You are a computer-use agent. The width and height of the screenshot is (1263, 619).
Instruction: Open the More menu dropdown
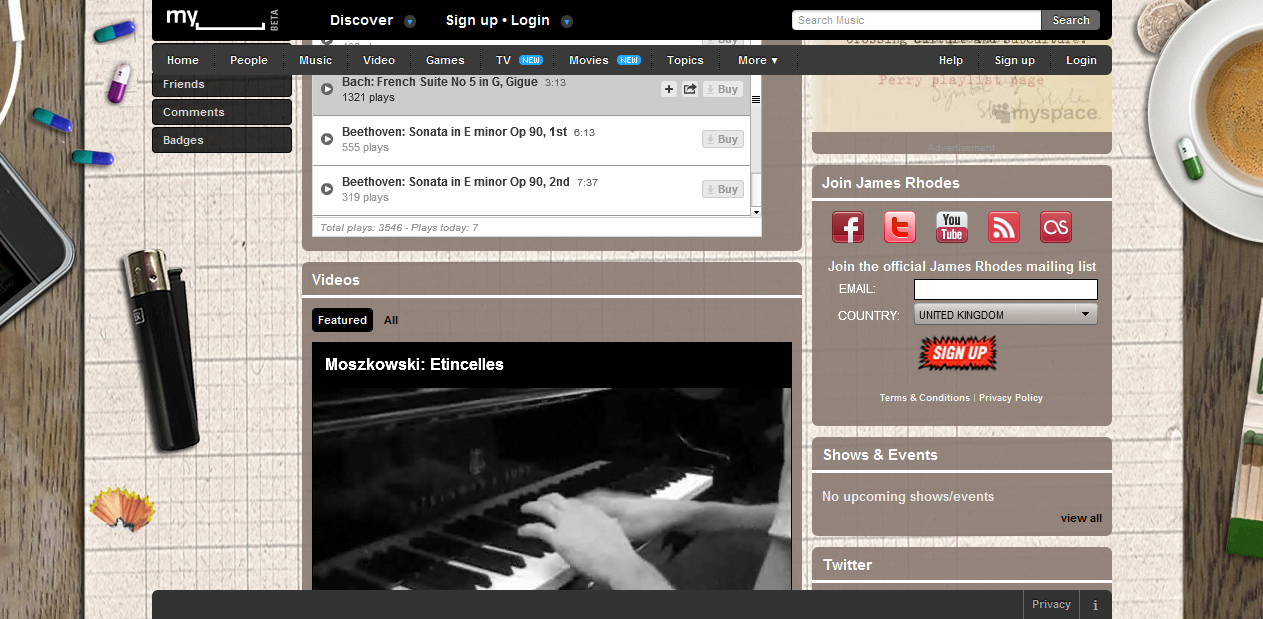pos(757,60)
